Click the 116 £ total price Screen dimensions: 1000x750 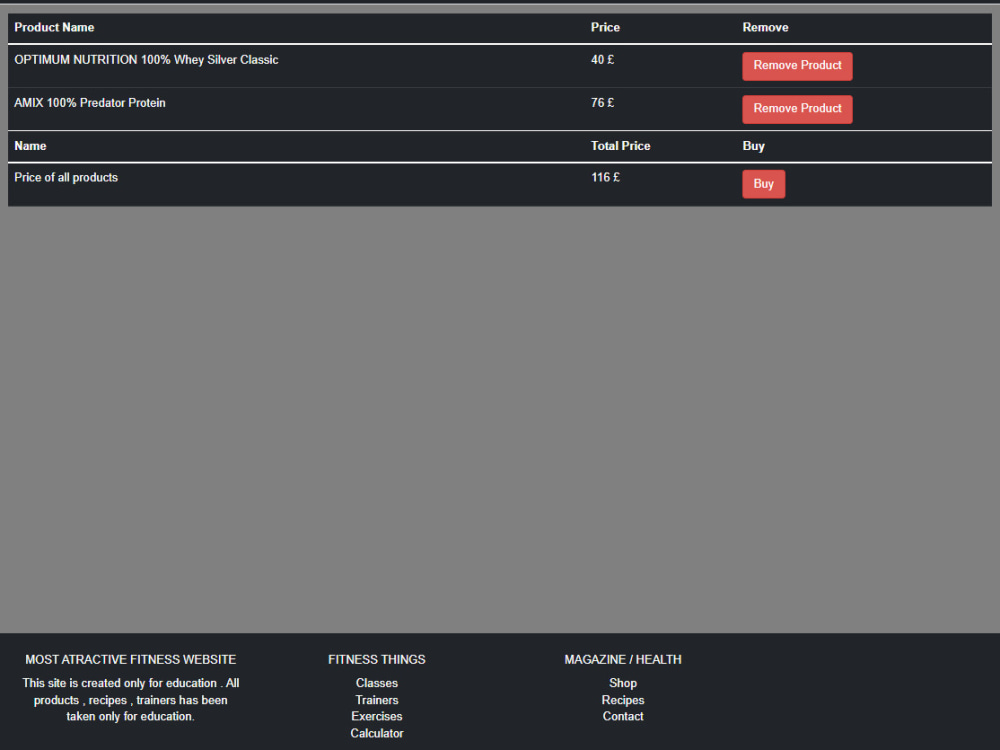coord(605,177)
